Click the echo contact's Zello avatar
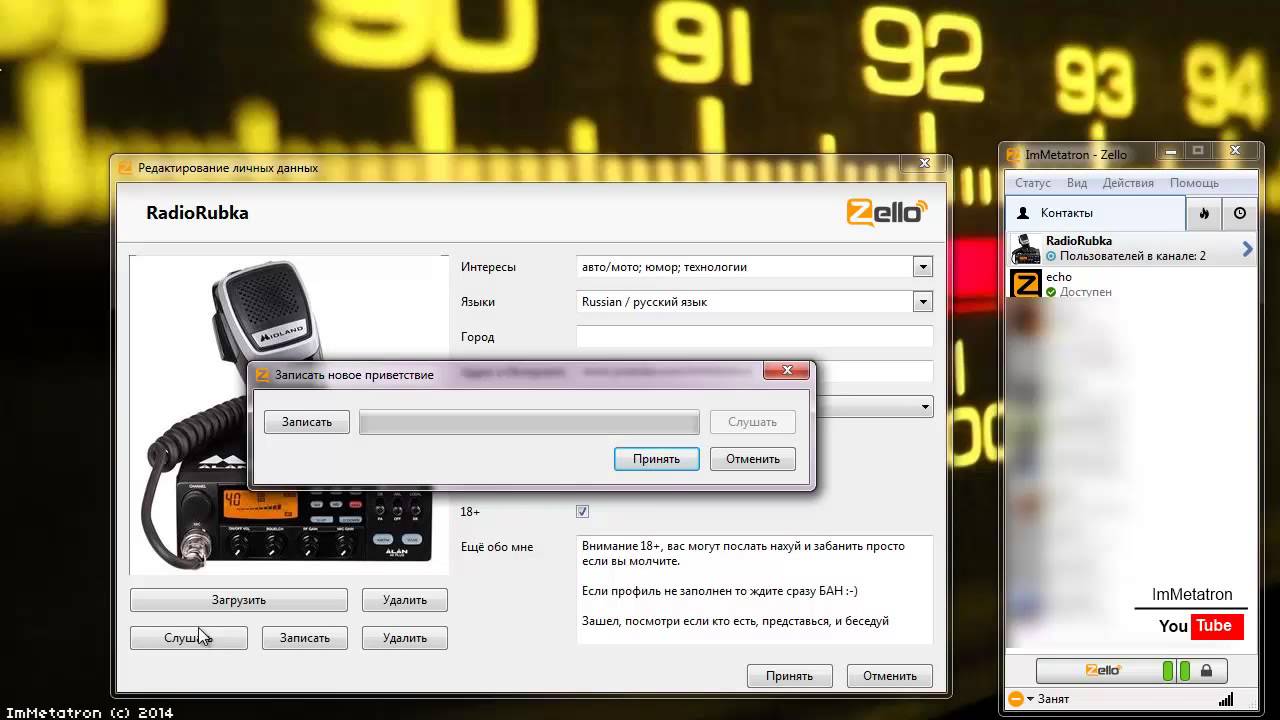This screenshot has height=720, width=1280. coord(1026,284)
